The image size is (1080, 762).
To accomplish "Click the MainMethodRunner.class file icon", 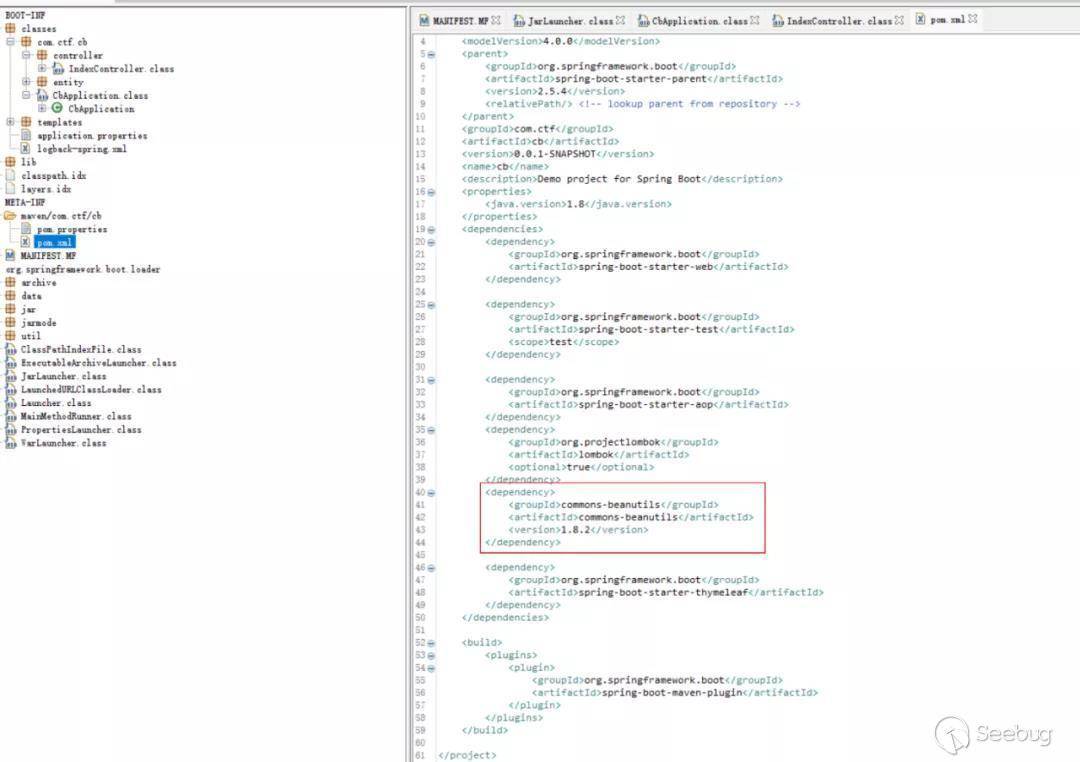I will pos(10,416).
